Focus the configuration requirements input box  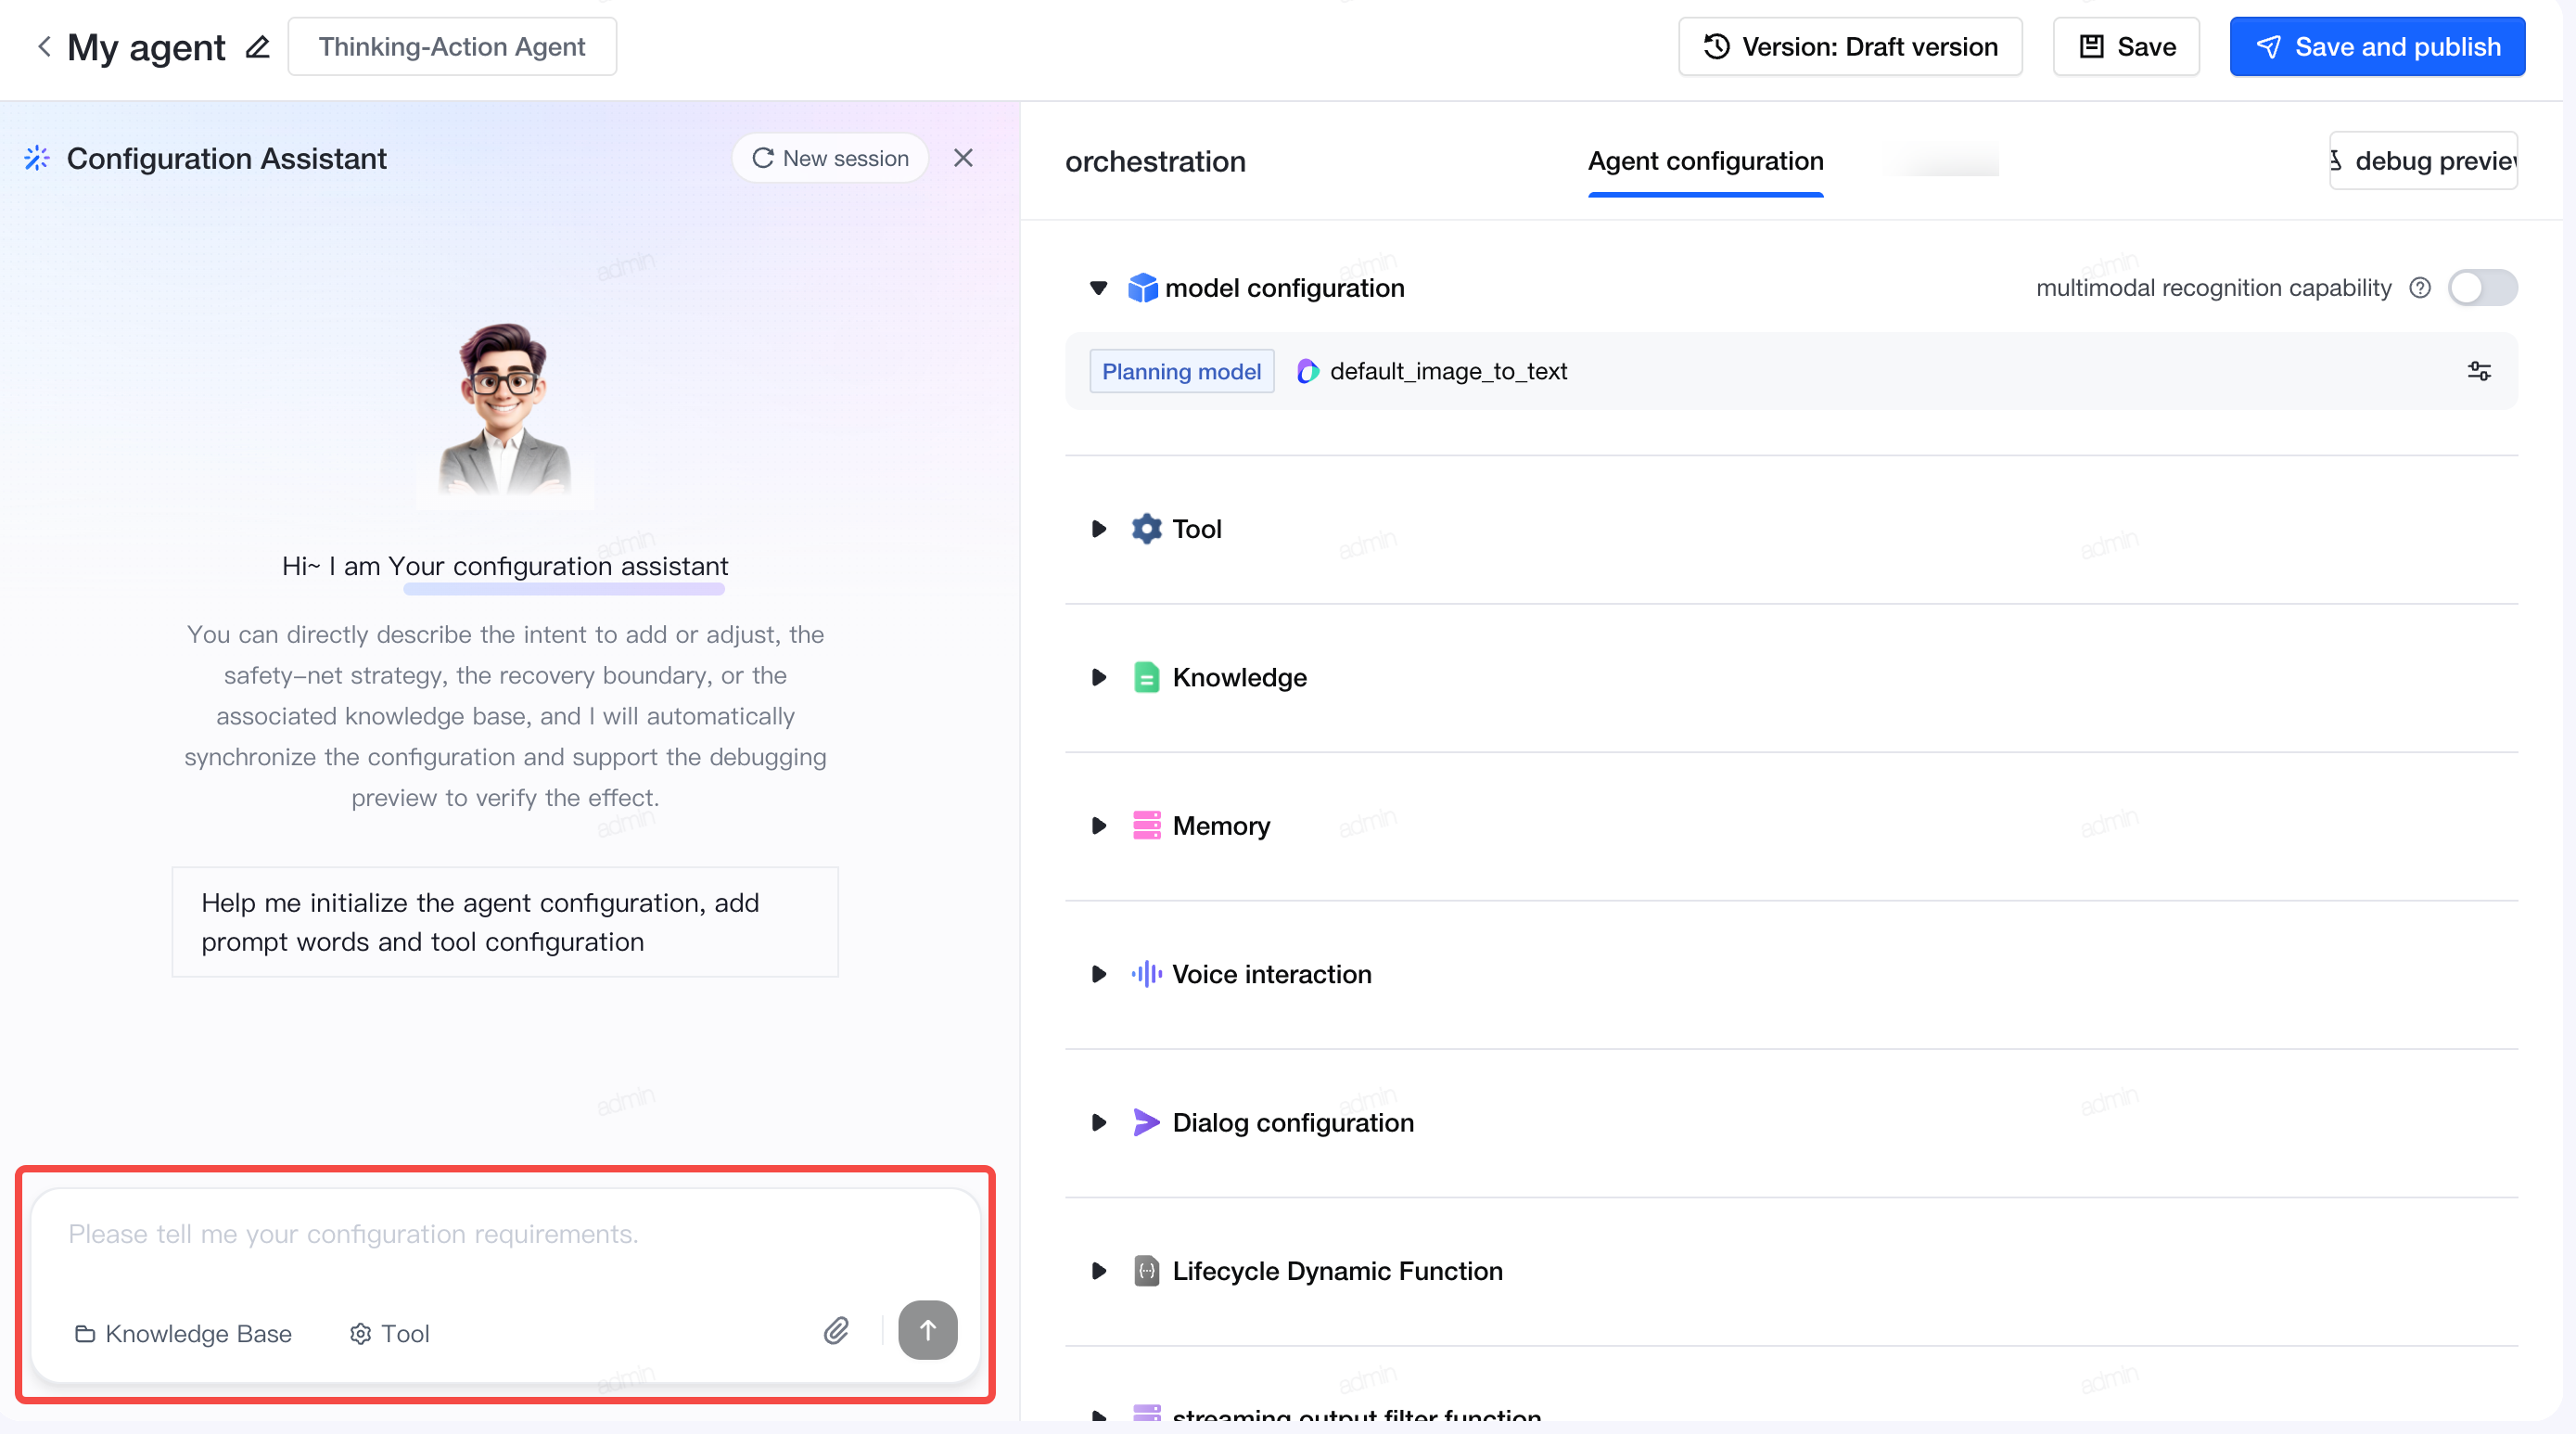point(505,1234)
